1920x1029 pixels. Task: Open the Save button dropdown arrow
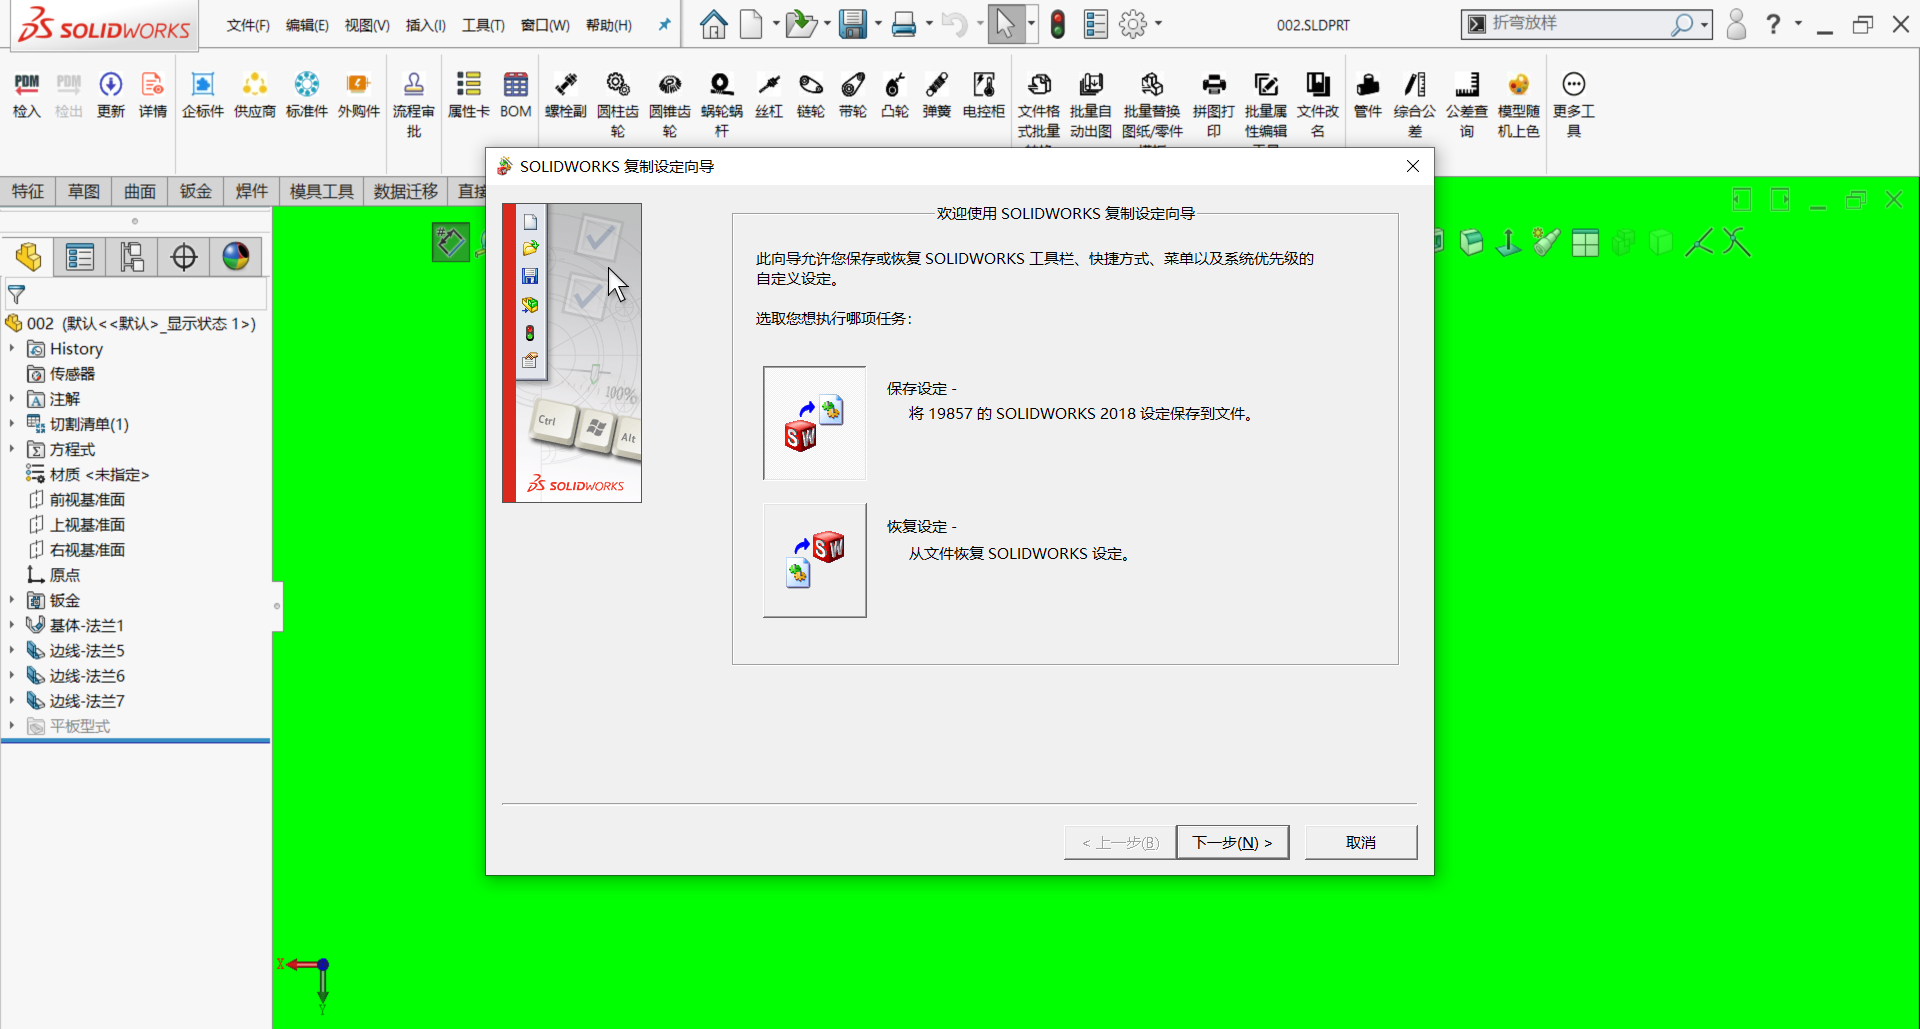pyautogui.click(x=878, y=24)
